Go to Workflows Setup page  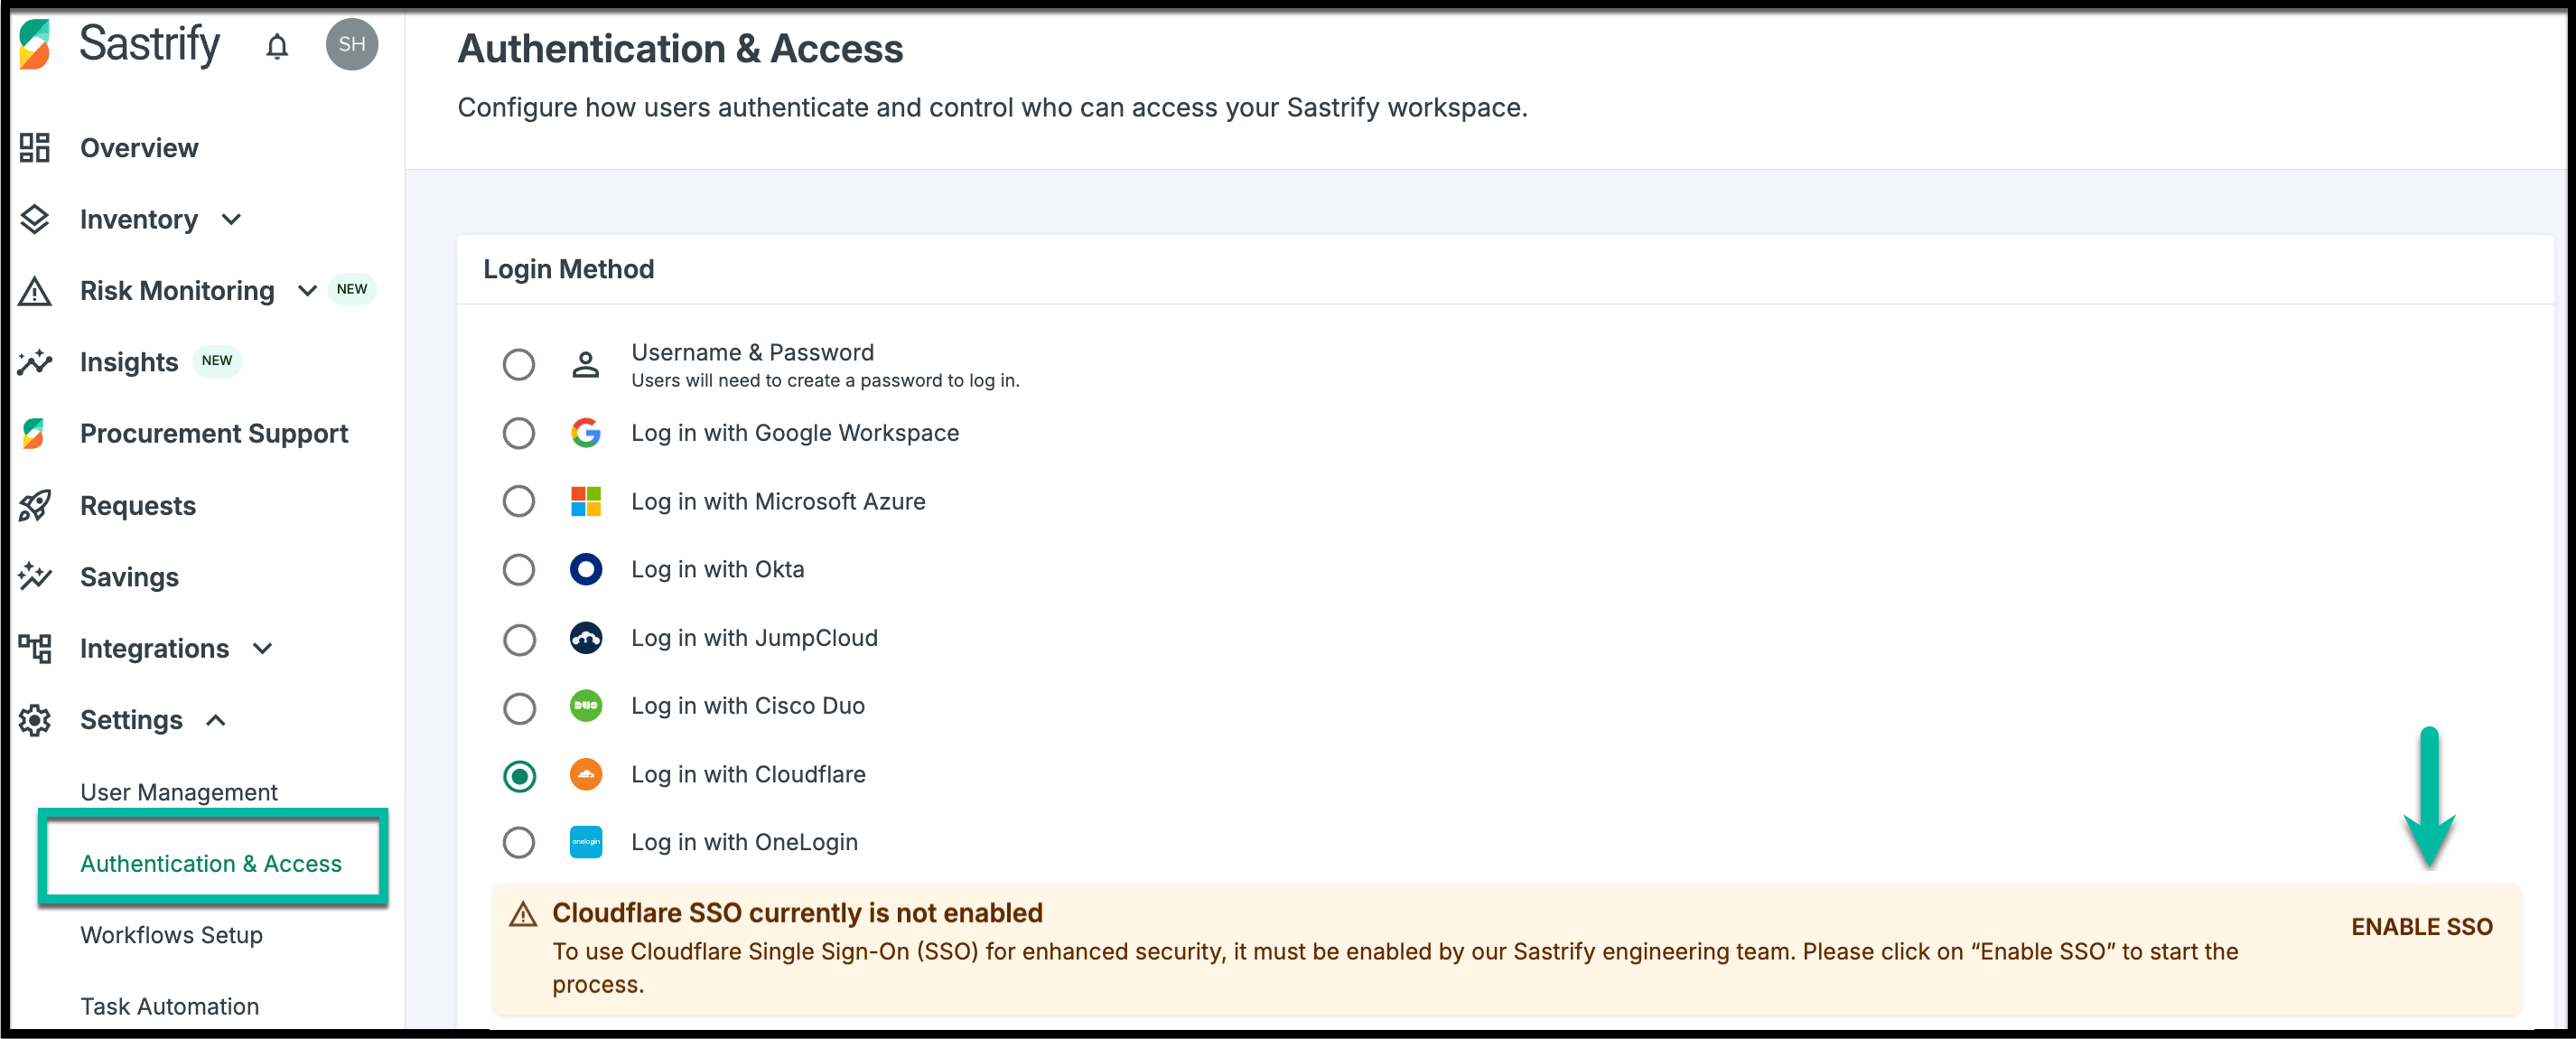[171, 935]
